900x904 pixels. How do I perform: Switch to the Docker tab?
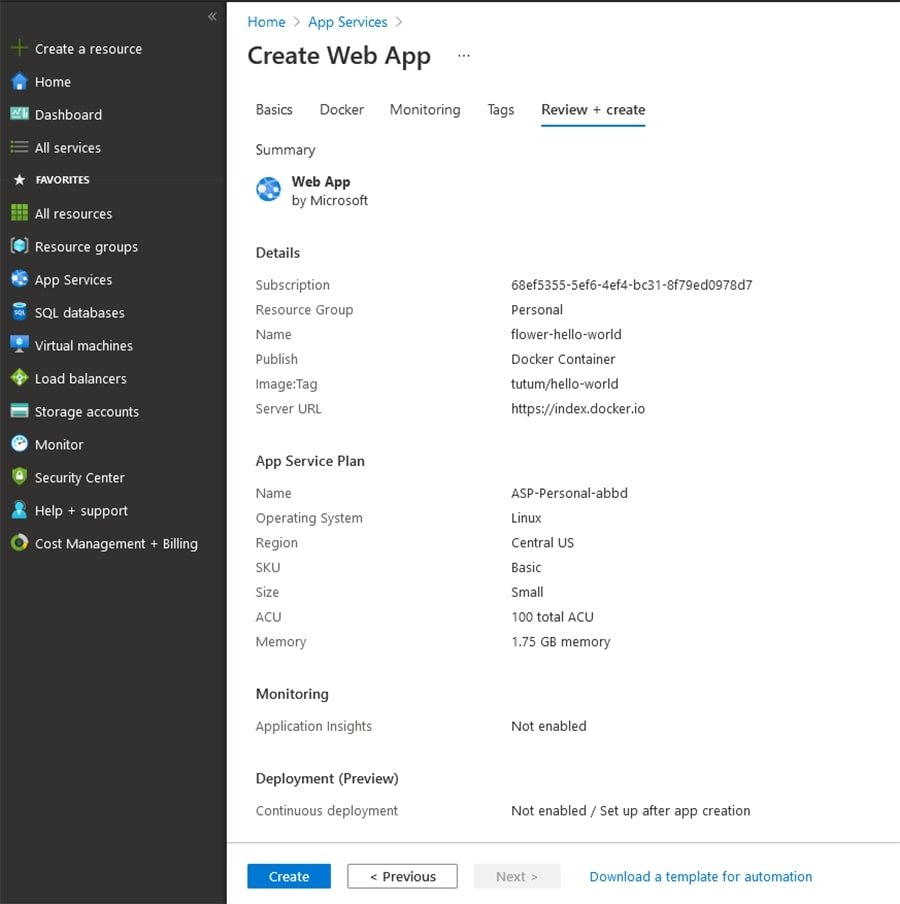pyautogui.click(x=341, y=110)
